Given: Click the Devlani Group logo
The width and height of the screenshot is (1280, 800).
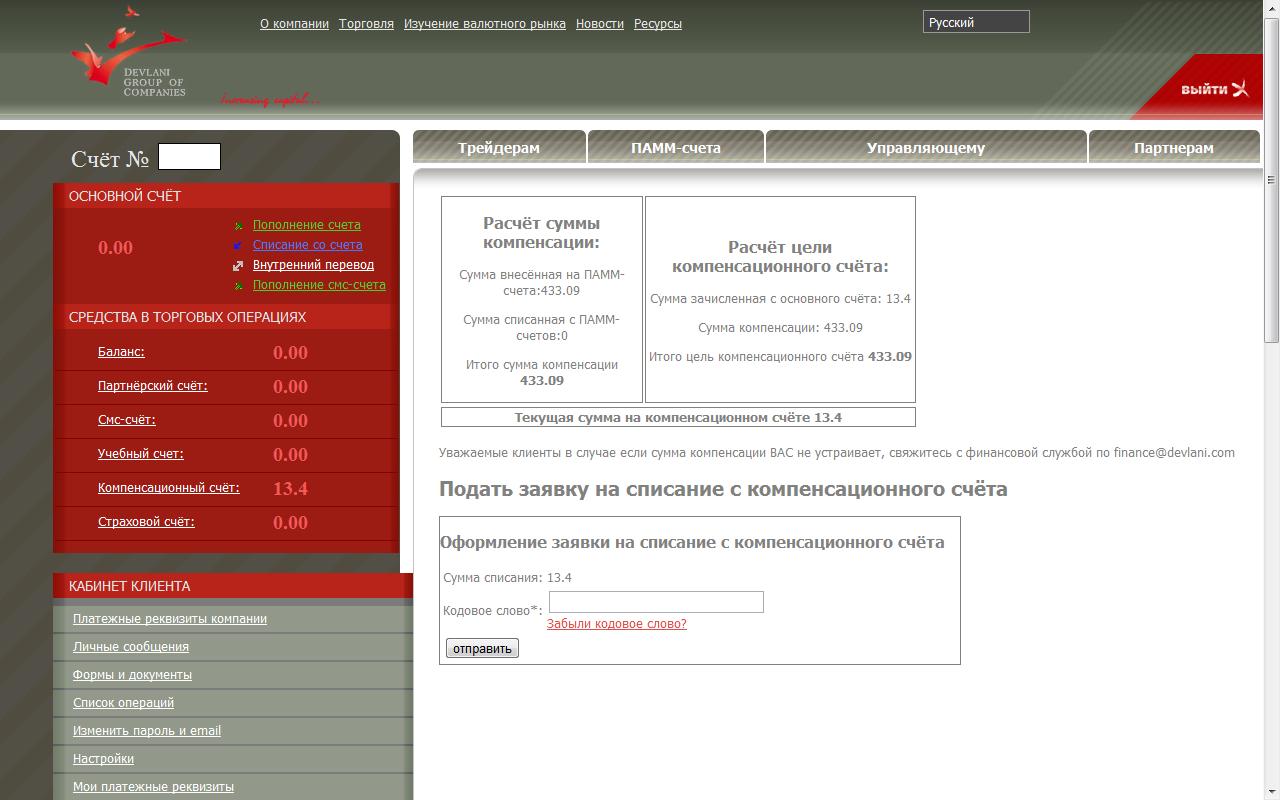Looking at the screenshot, I should [x=130, y=55].
